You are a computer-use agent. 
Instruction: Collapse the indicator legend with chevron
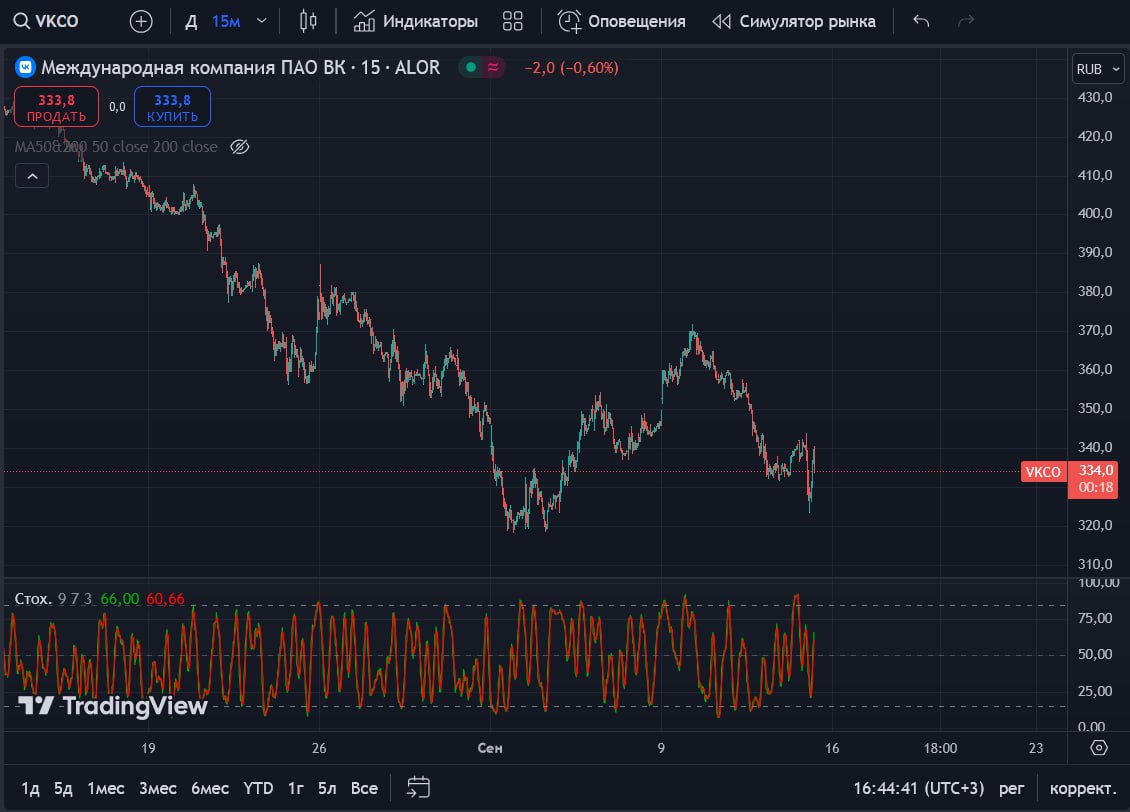point(32,176)
